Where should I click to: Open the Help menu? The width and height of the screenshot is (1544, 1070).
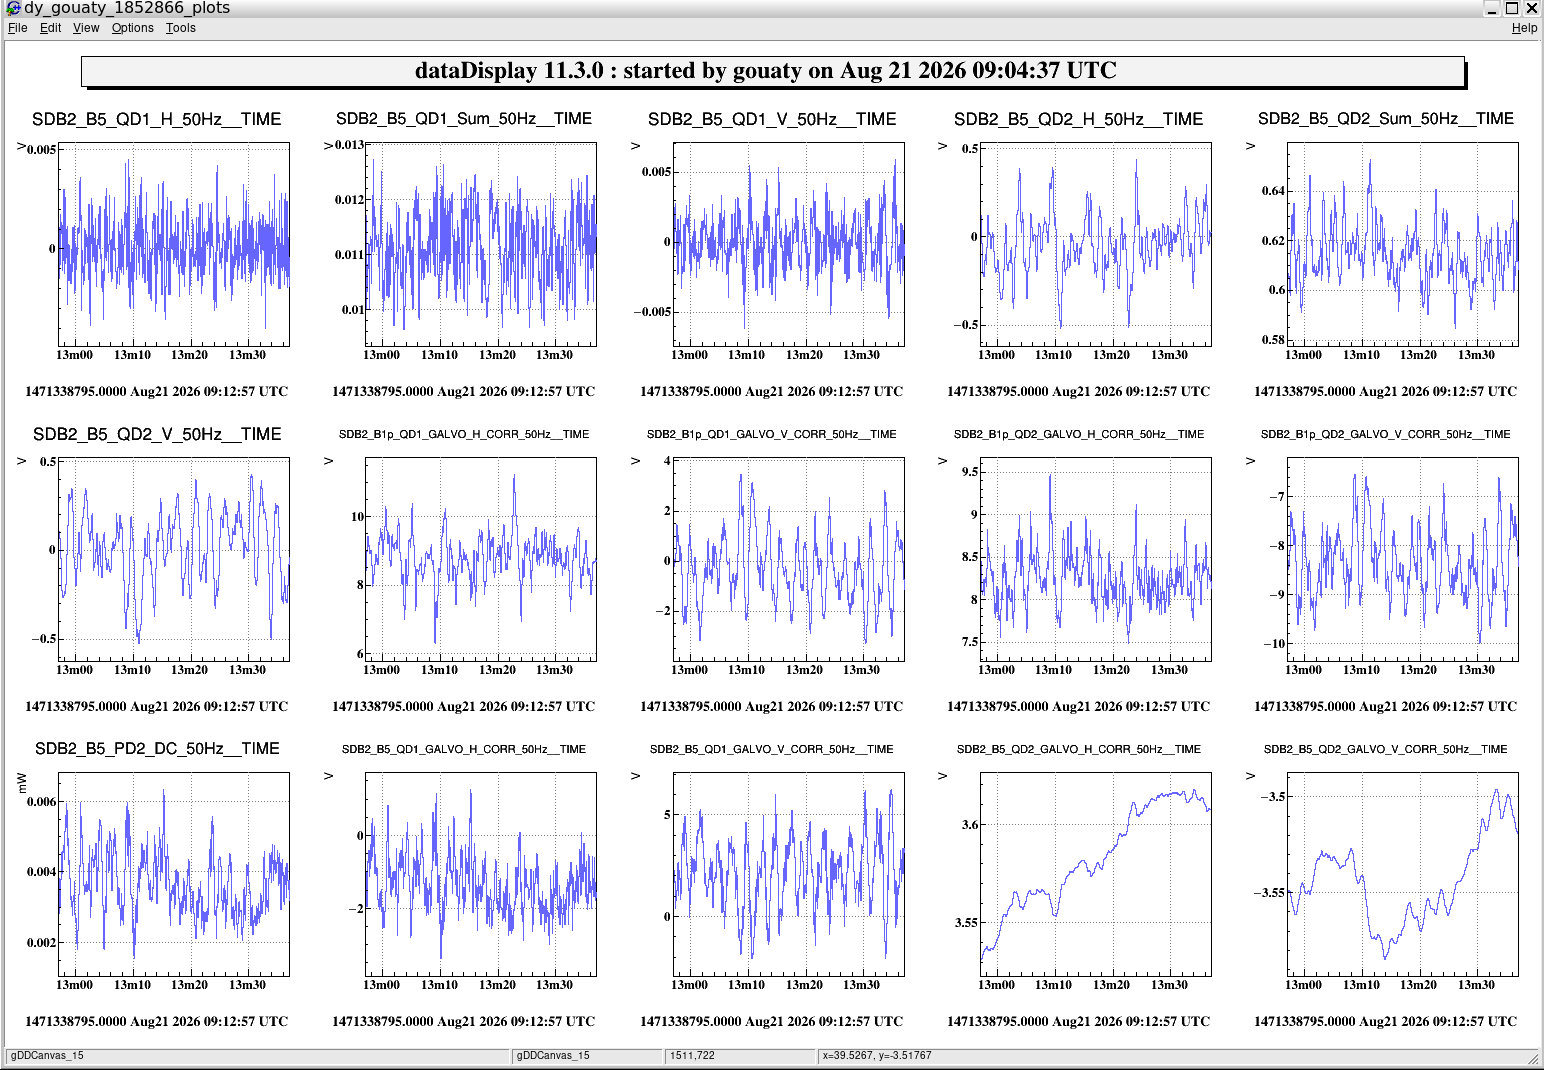pyautogui.click(x=1524, y=28)
